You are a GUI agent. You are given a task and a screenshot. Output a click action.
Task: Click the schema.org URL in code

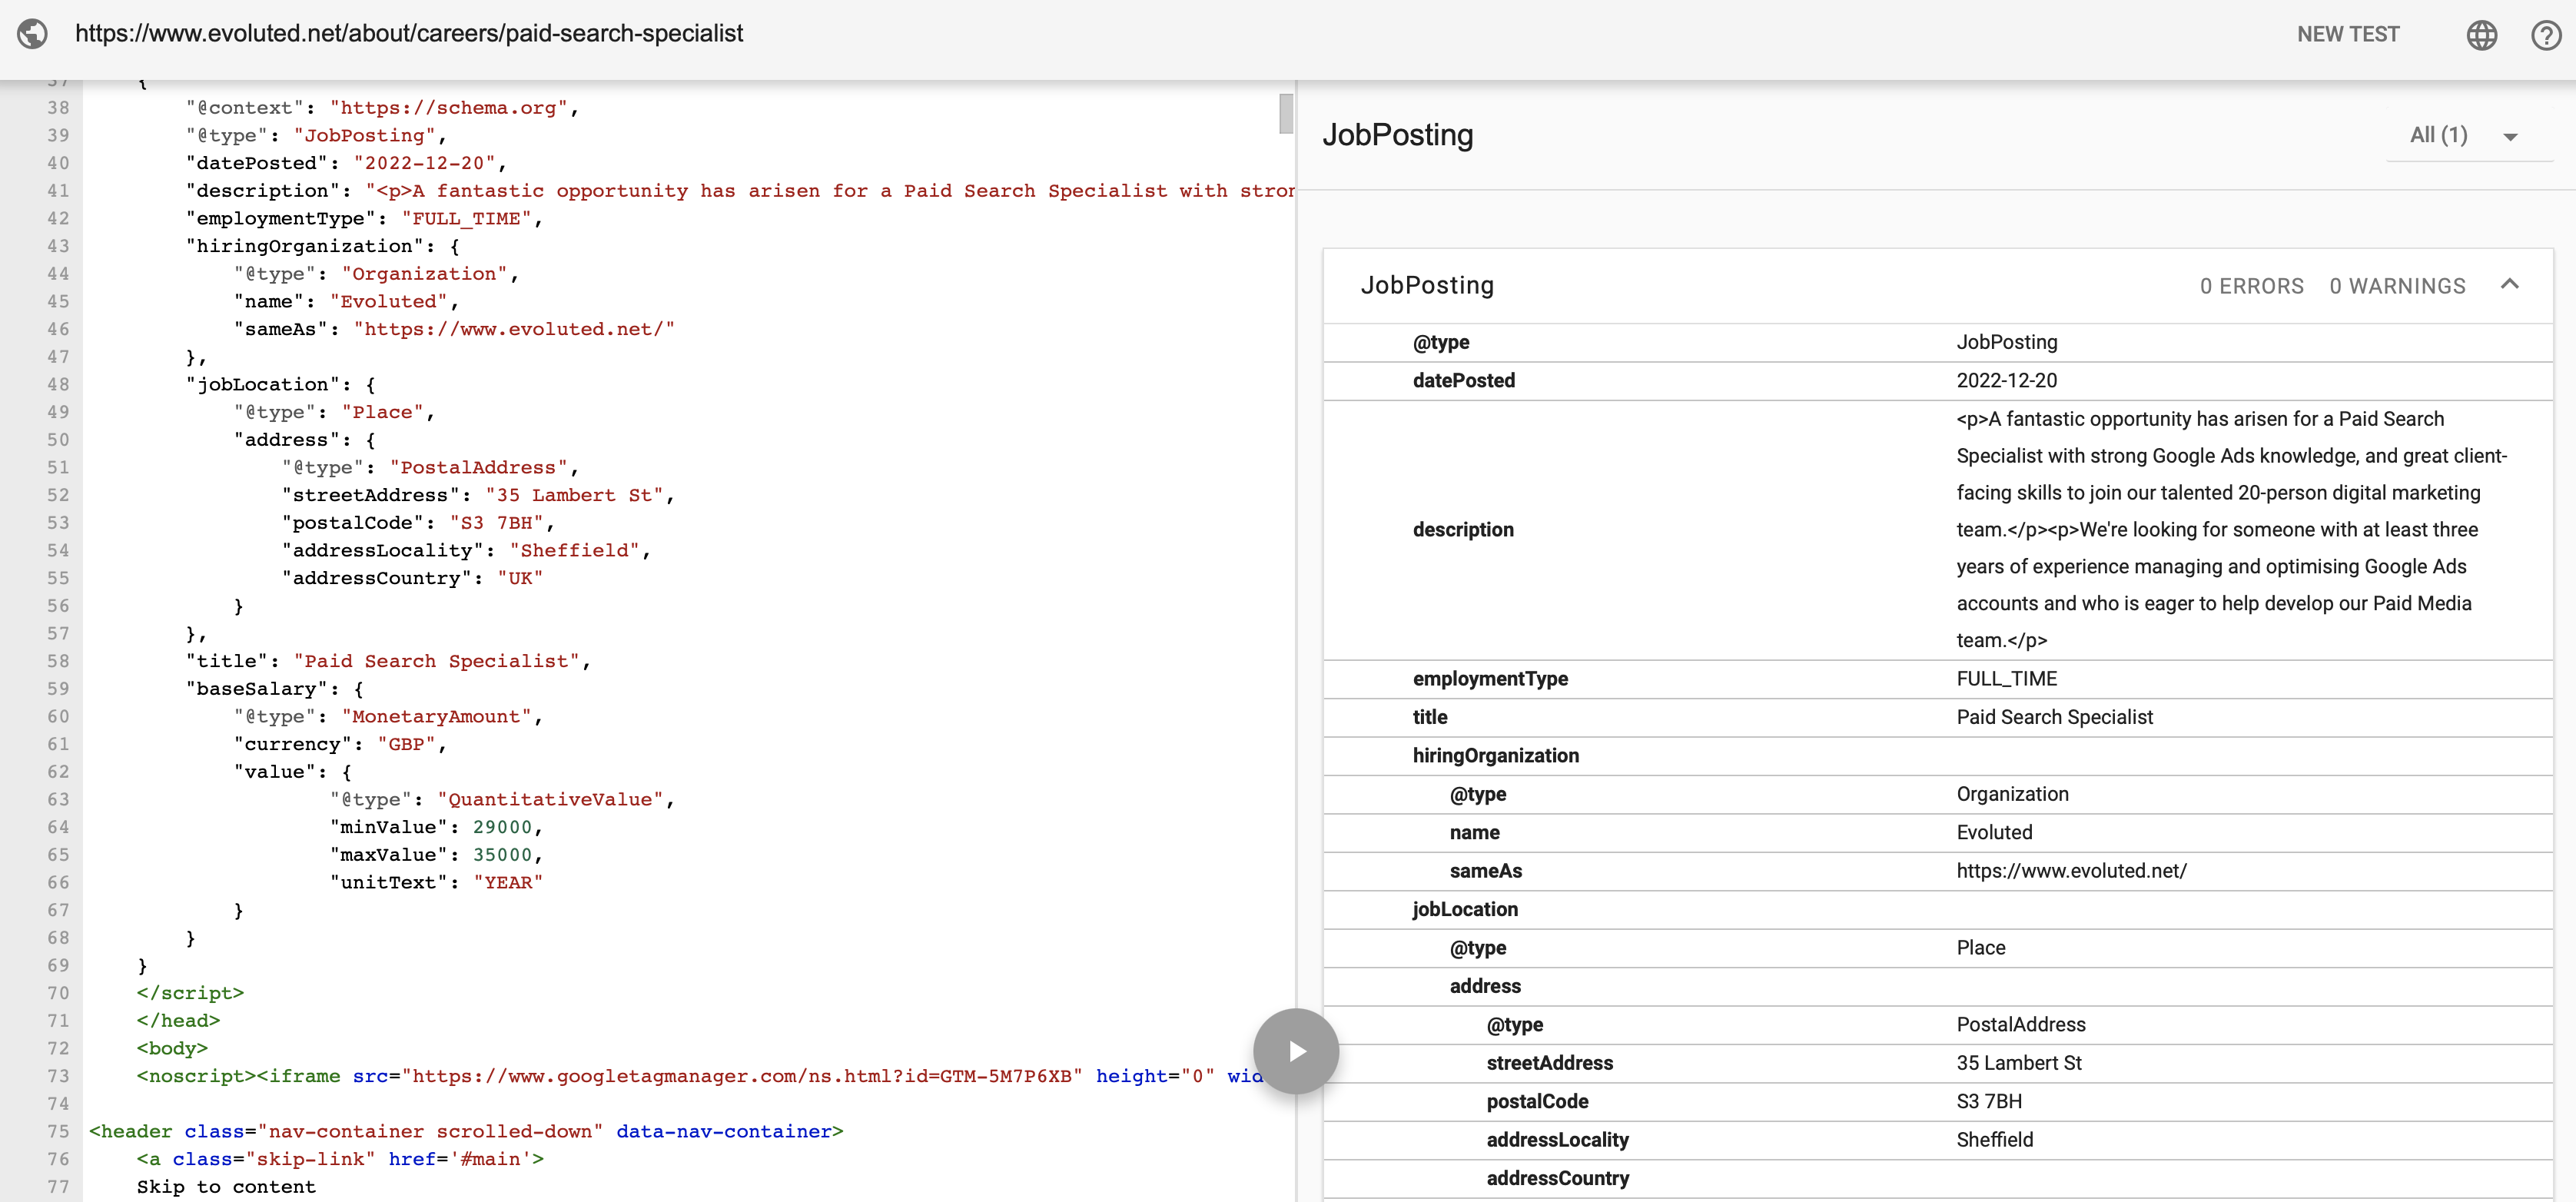(449, 108)
